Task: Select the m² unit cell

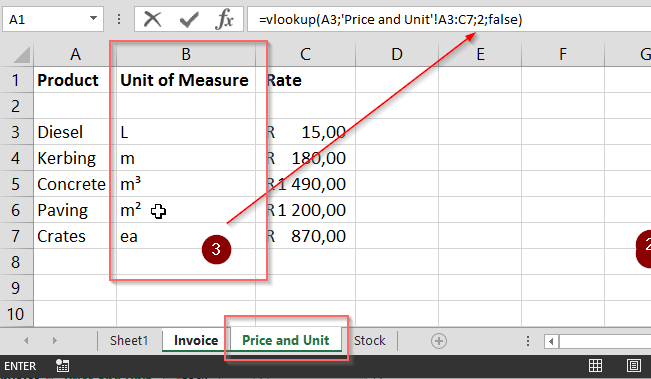Action: click(x=186, y=210)
